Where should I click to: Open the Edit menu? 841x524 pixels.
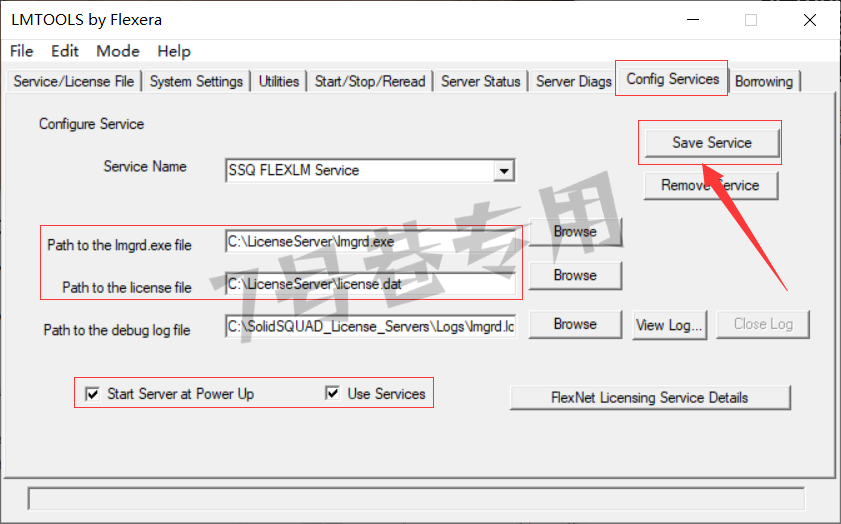click(65, 51)
